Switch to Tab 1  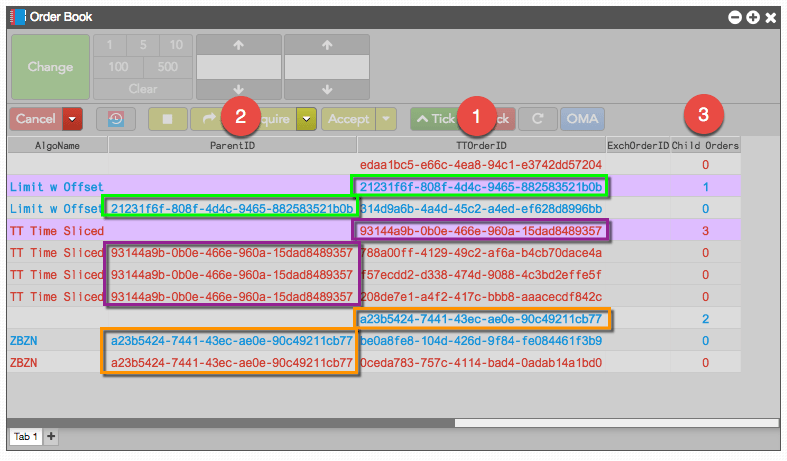(26, 436)
